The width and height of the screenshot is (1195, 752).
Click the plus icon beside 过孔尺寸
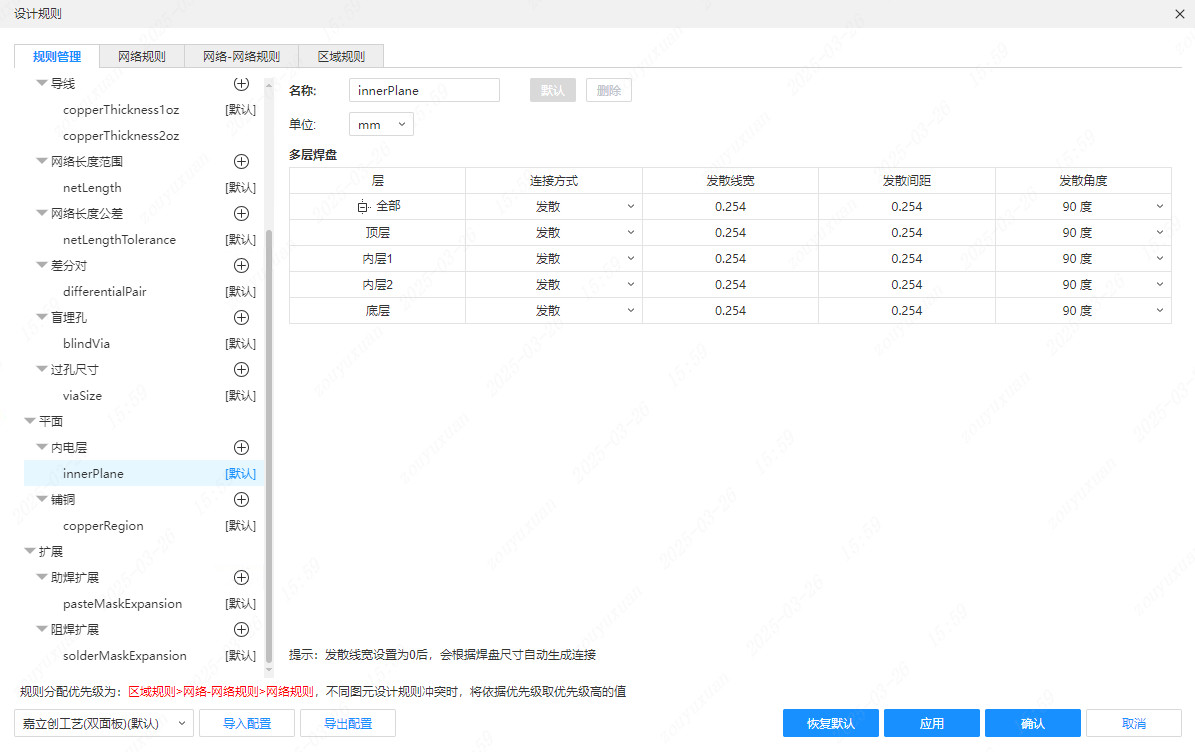click(241, 369)
